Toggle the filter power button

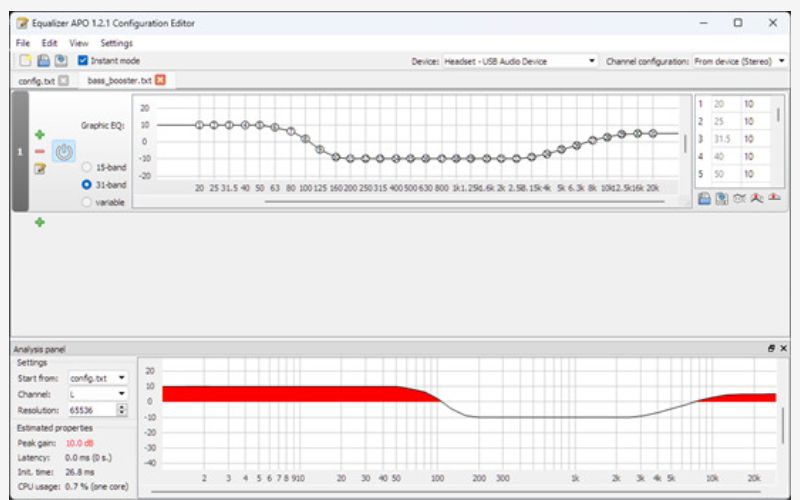coord(64,152)
